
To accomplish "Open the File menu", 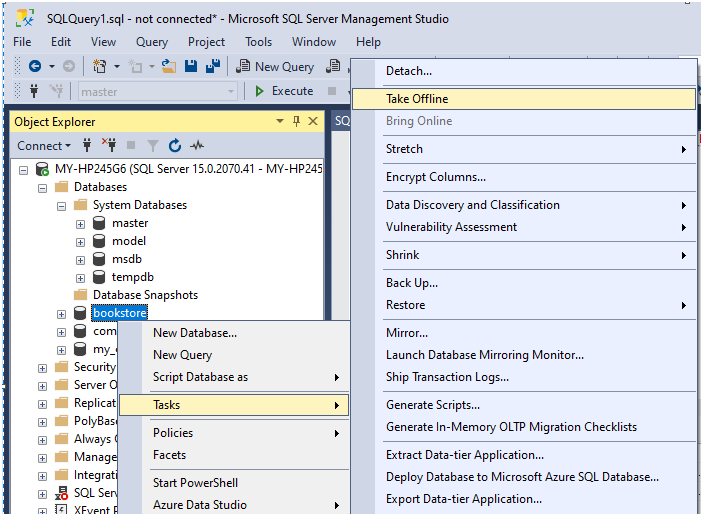I will point(22,42).
